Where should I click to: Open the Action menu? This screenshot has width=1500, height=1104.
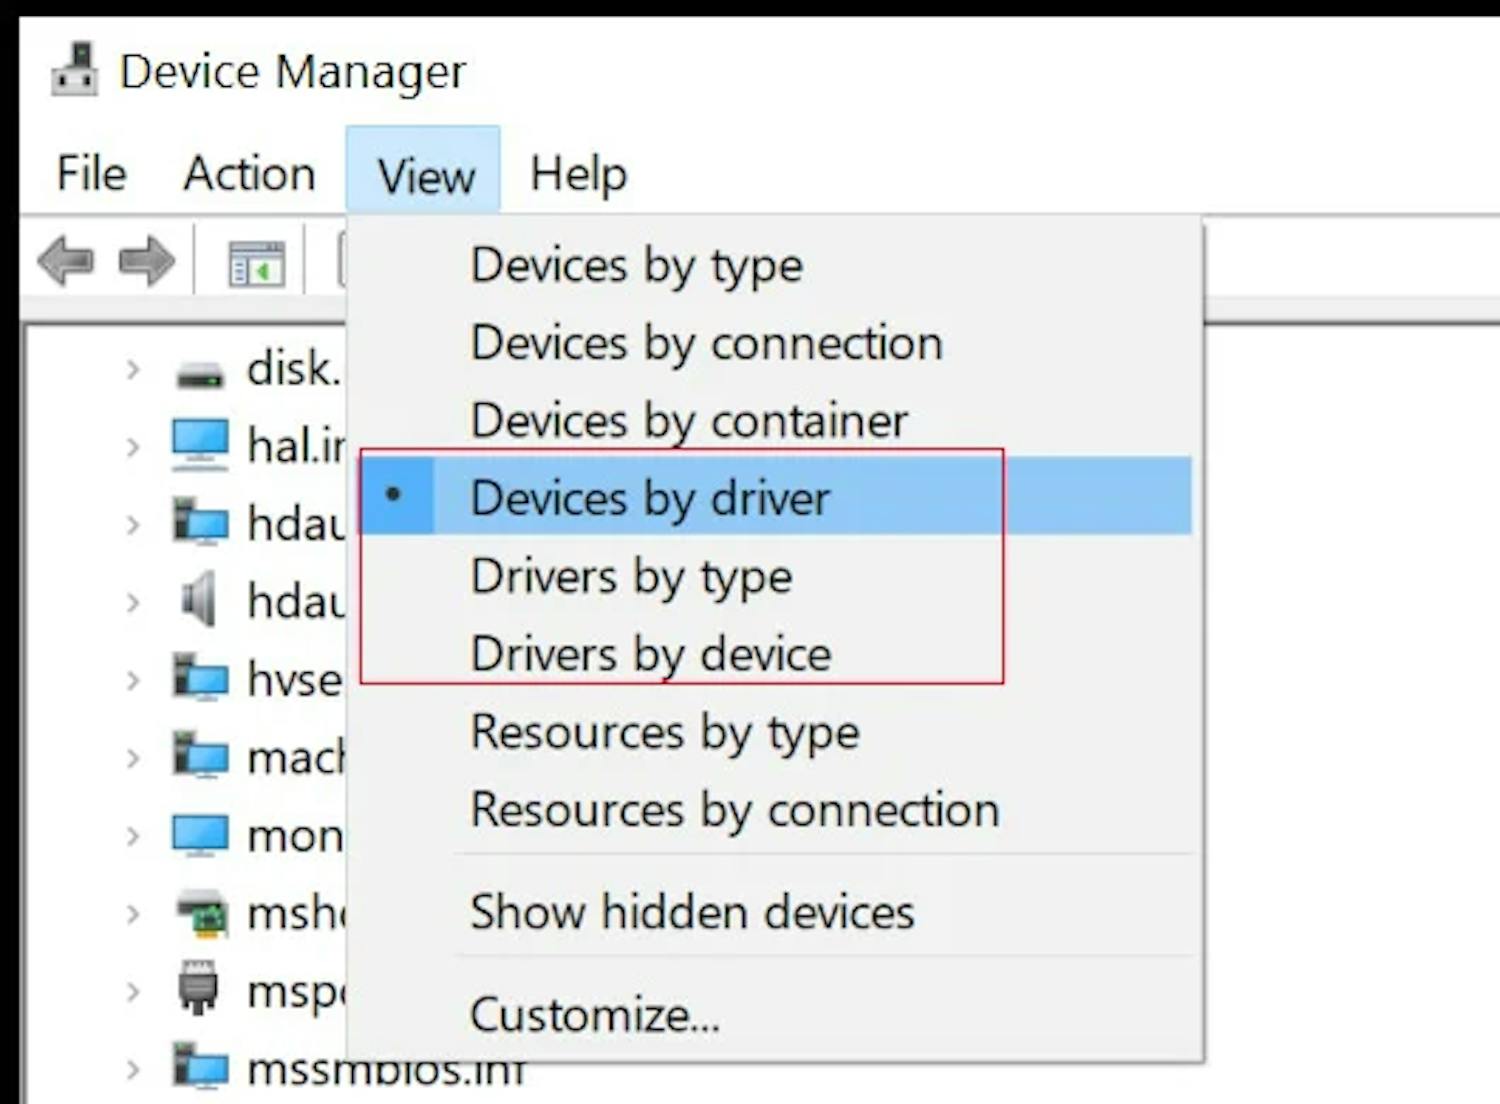248,173
